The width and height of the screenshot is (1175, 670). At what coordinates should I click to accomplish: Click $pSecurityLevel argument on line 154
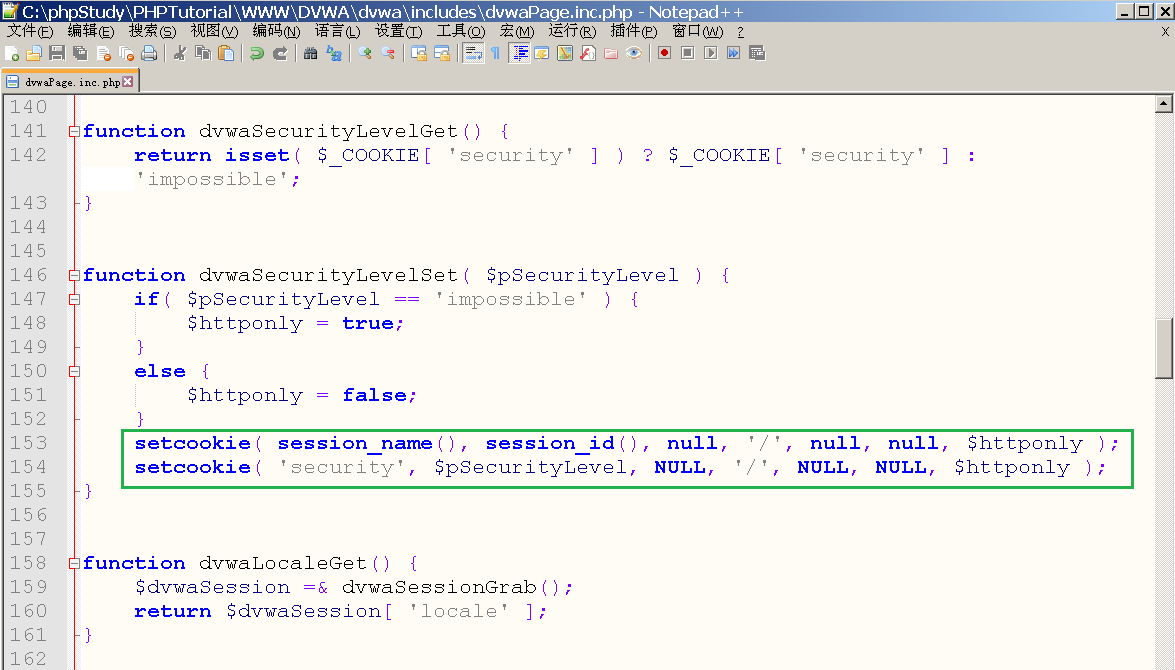click(531, 467)
